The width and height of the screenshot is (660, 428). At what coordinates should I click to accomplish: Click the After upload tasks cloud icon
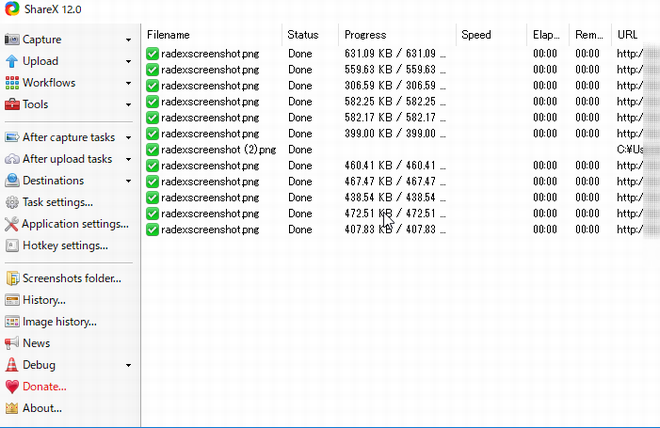(12, 159)
